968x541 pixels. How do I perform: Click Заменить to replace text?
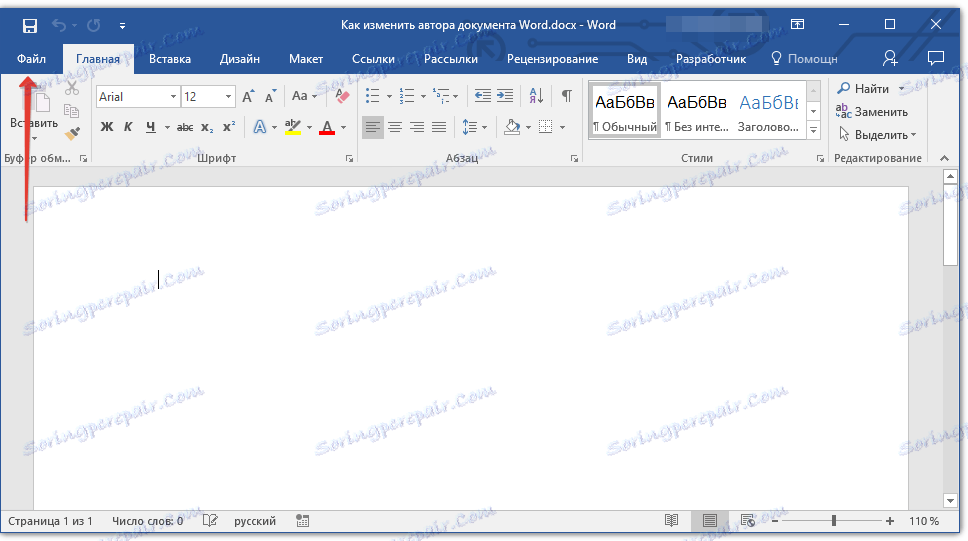point(872,112)
